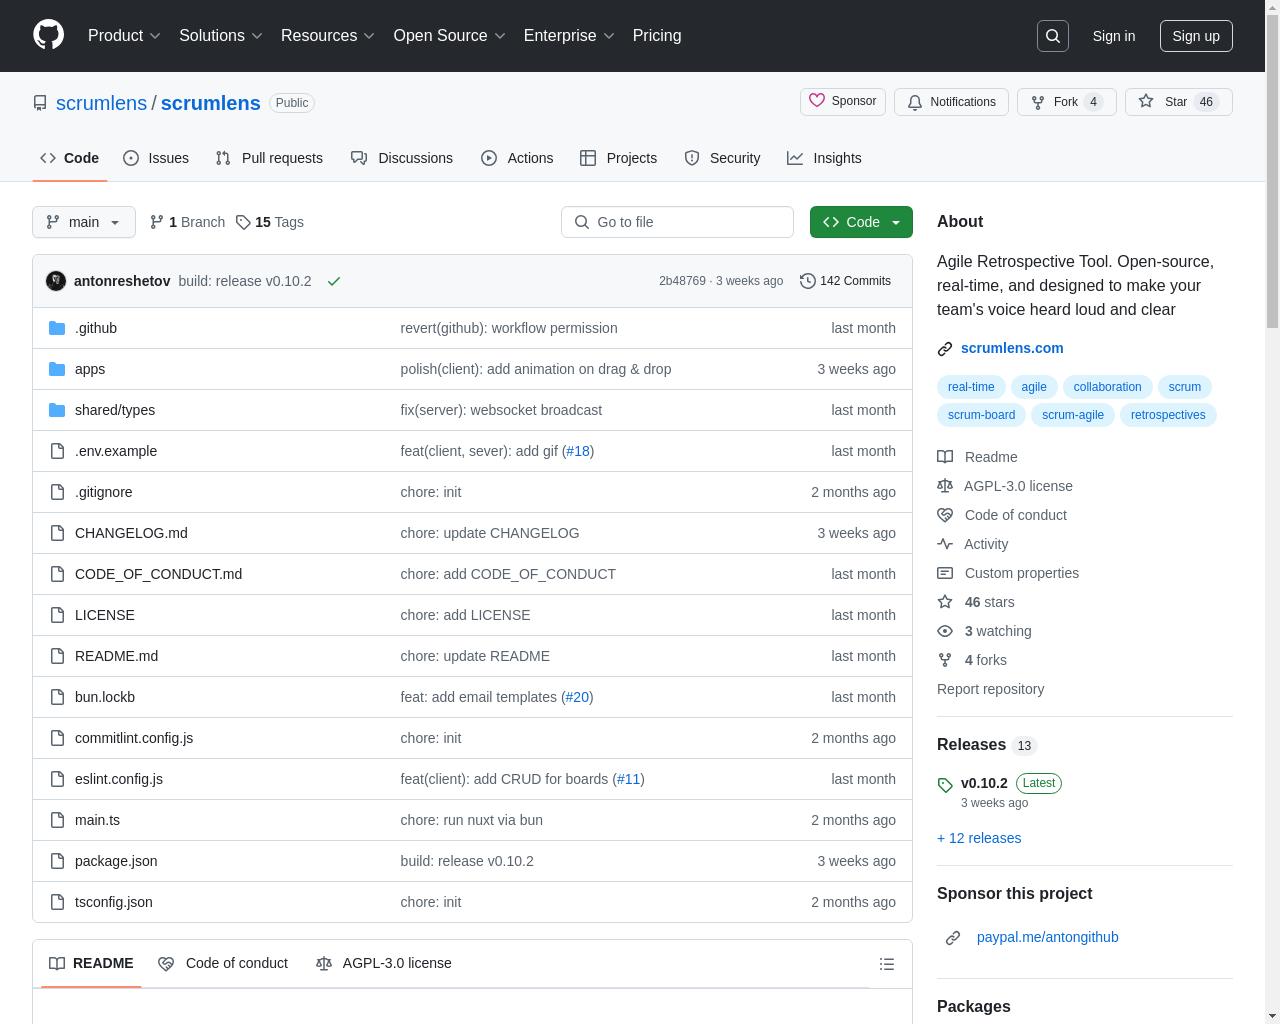1280x1024 pixels.
Task: Switch to the Security tab
Action: click(723, 158)
